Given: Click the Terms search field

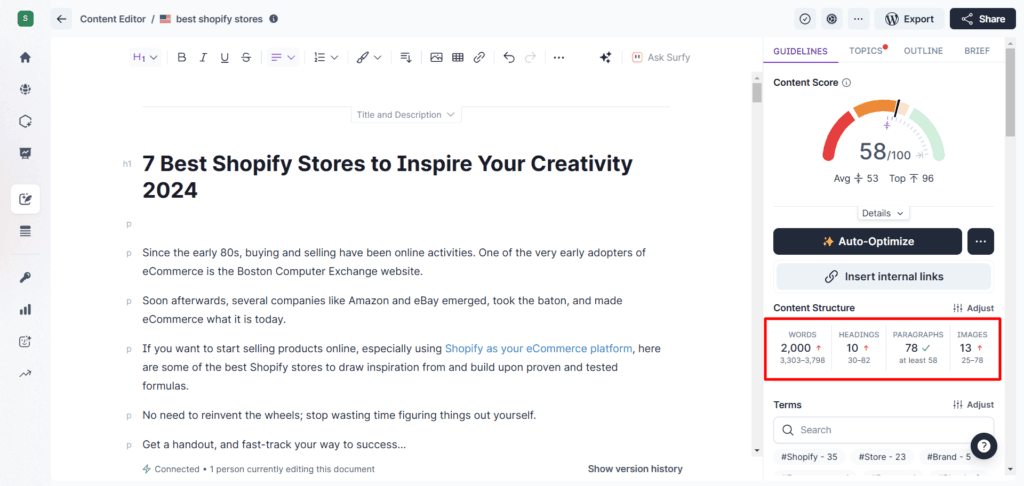Looking at the screenshot, I should (x=884, y=430).
